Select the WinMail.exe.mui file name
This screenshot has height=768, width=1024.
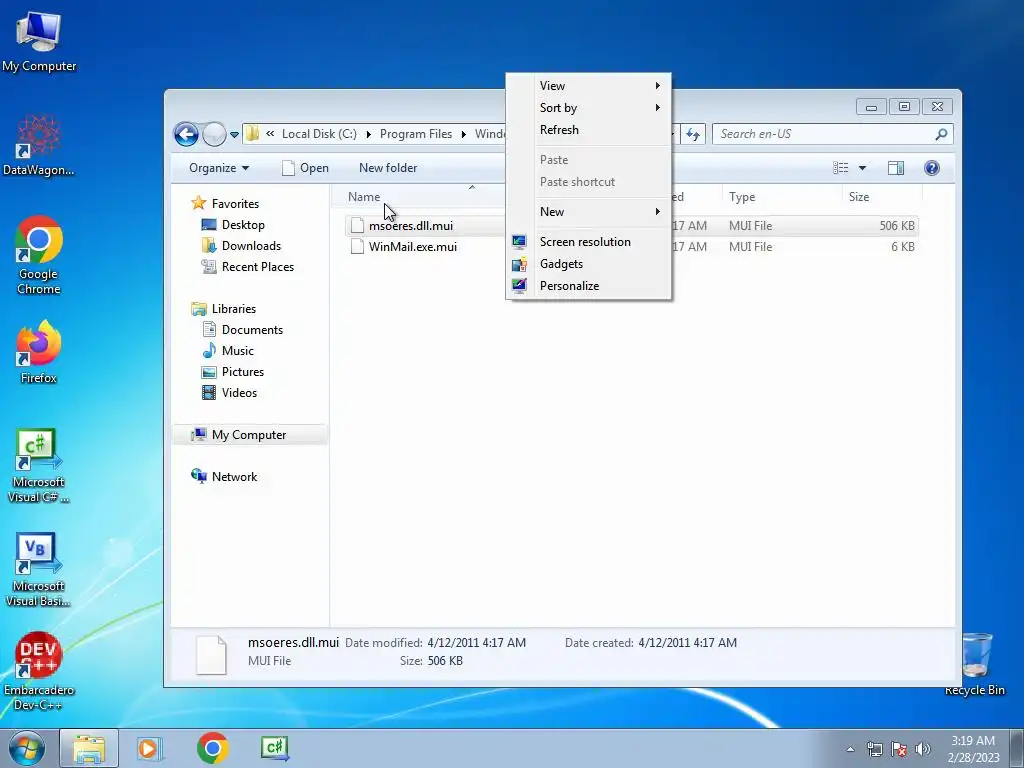[413, 247]
